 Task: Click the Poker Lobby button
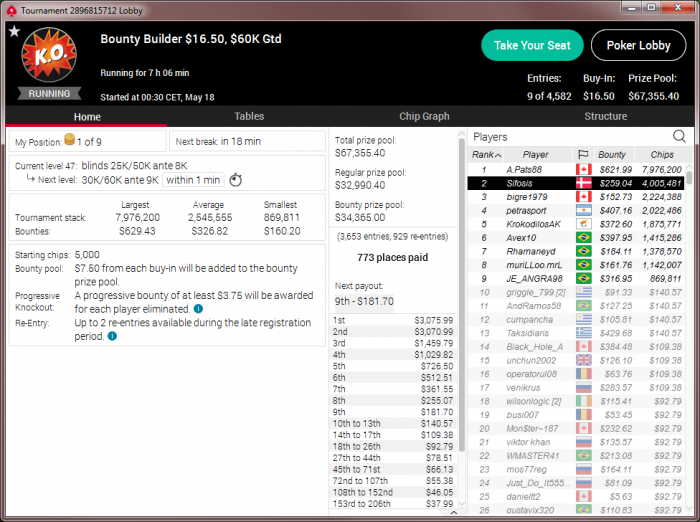638,45
